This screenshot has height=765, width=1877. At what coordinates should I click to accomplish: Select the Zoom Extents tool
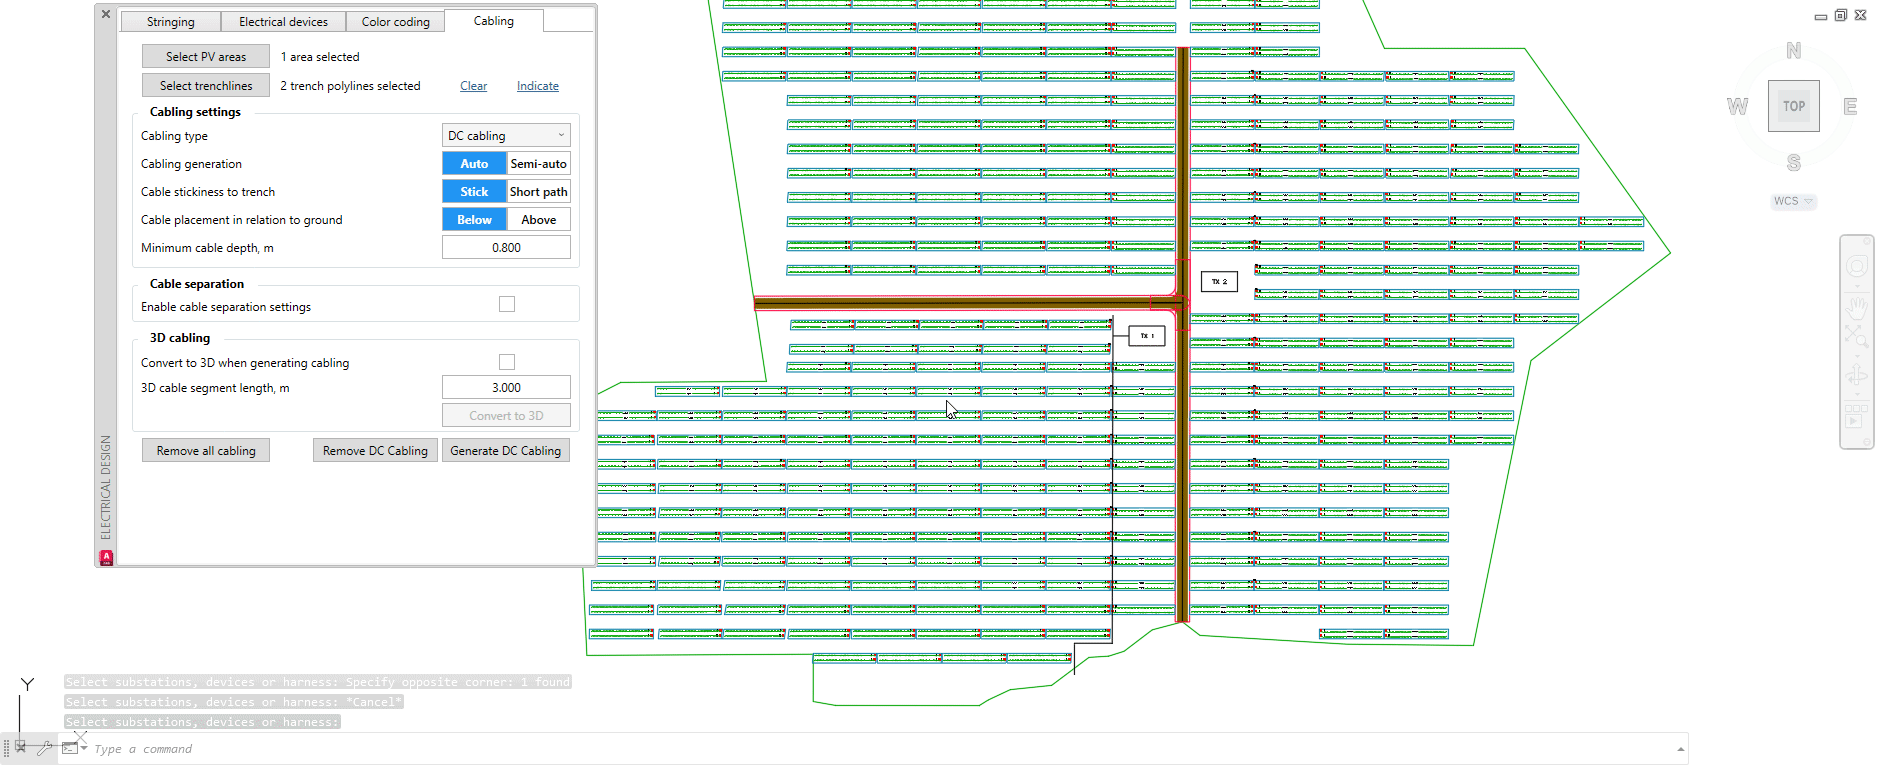(1857, 337)
